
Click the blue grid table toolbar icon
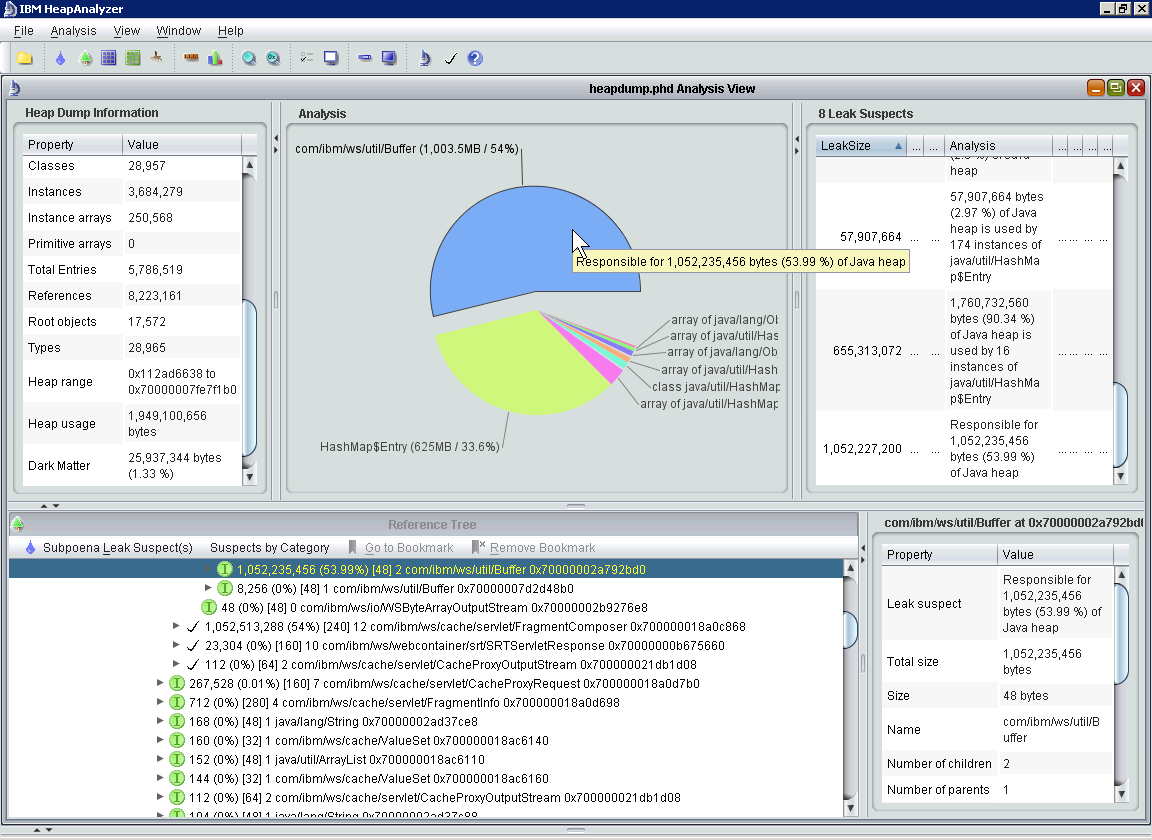coord(108,57)
